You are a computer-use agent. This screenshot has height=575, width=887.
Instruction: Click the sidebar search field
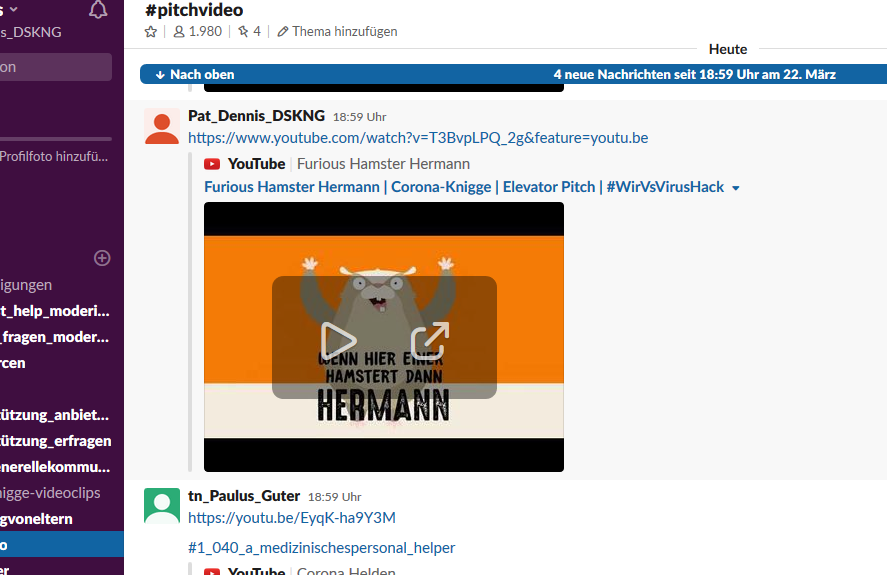55,67
